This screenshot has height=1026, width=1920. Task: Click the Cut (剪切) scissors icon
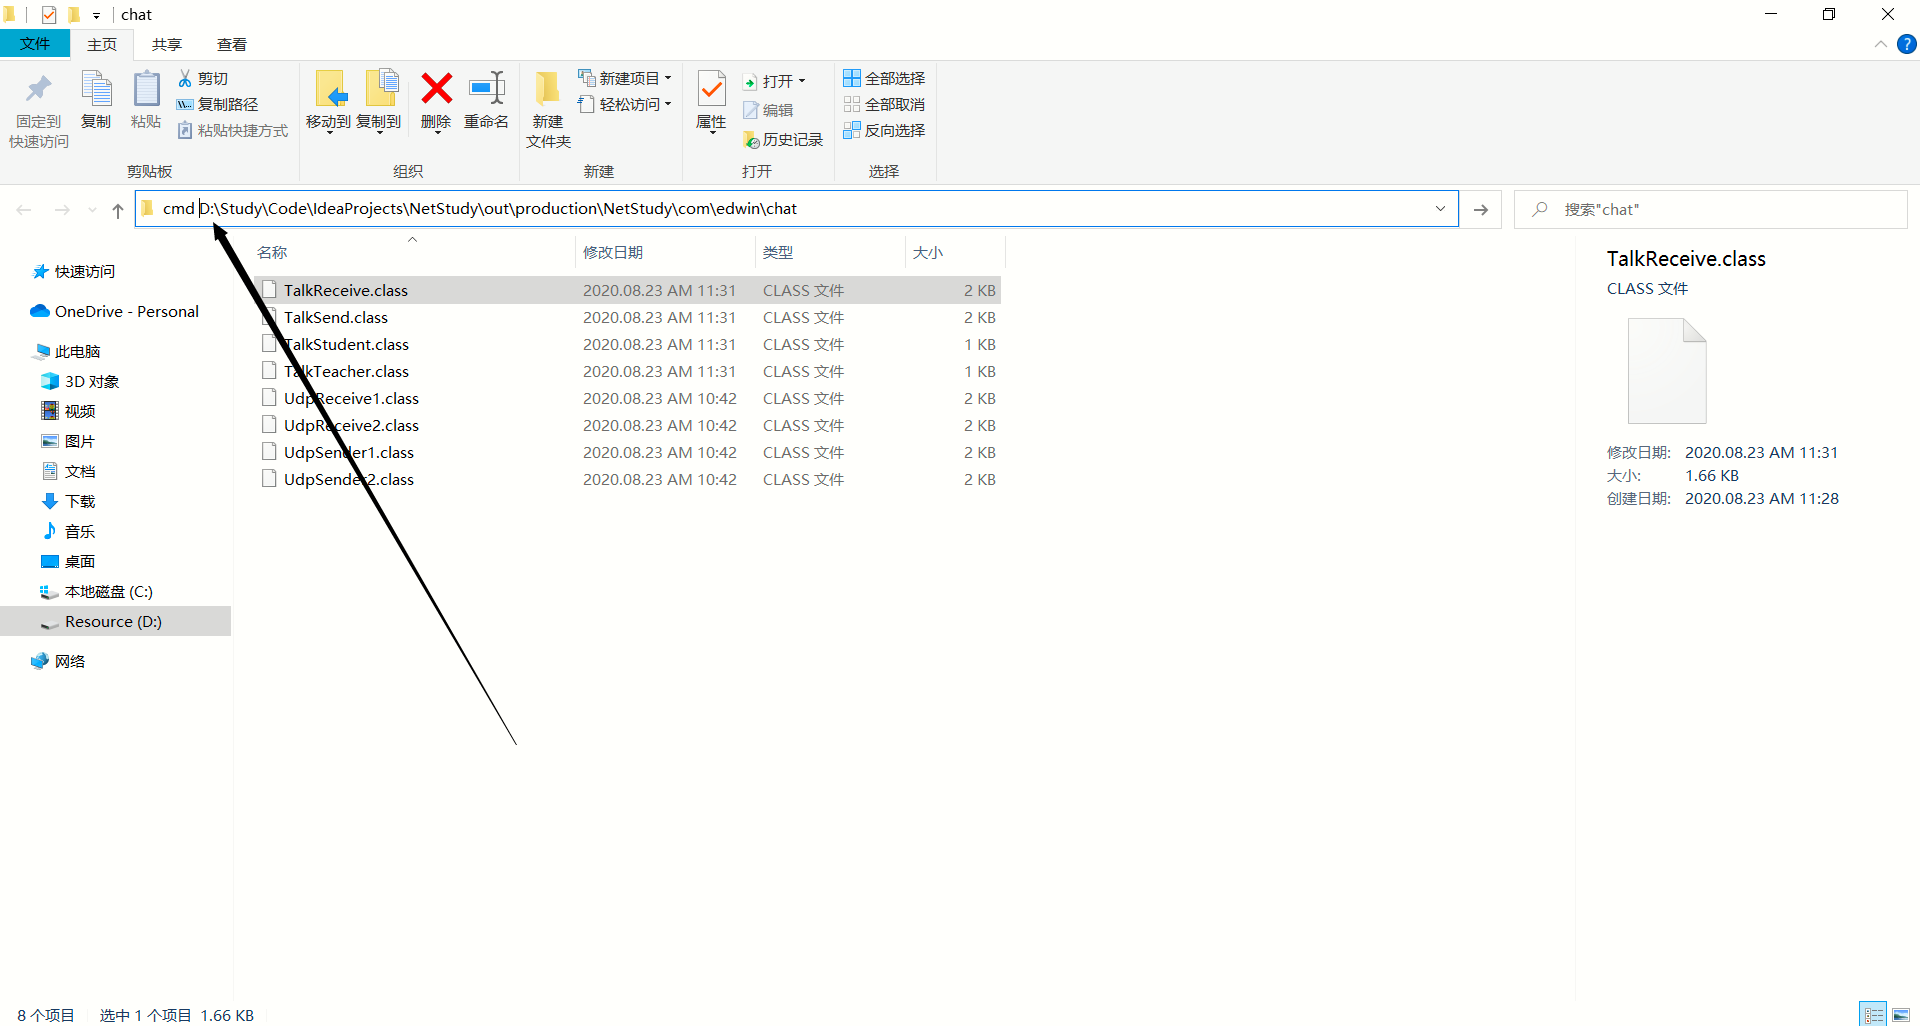185,78
